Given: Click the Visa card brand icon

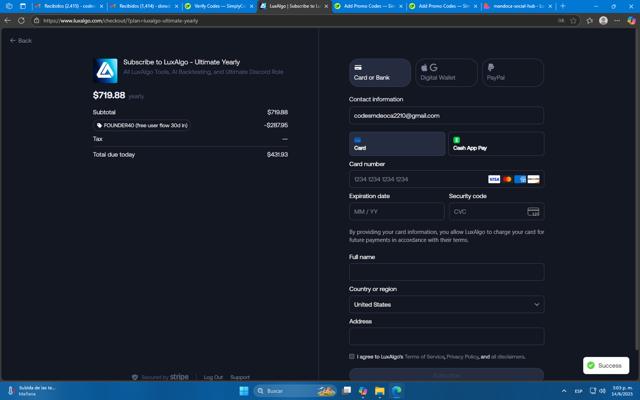Looking at the screenshot, I should pos(494,179).
